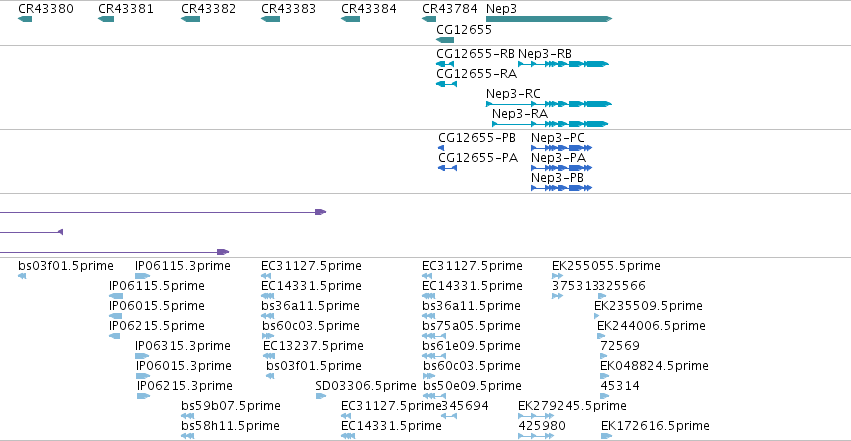Open the SD03306.5prime EST
851x441 pixels.
321,397
